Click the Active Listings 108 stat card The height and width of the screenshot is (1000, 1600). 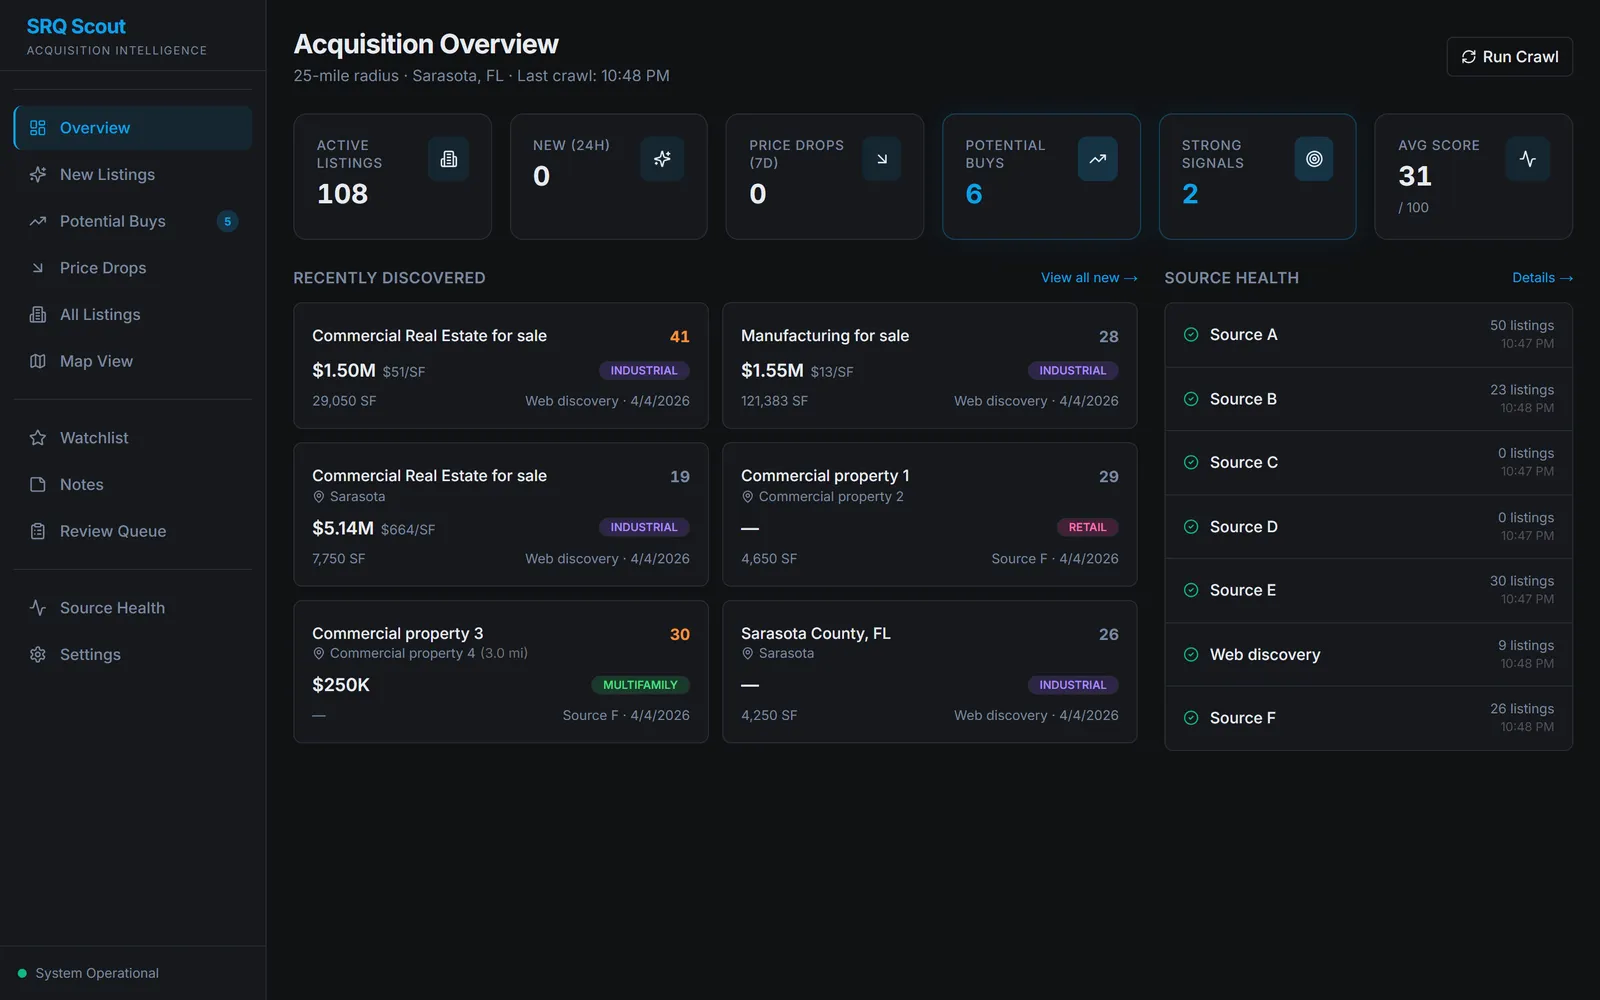point(392,176)
